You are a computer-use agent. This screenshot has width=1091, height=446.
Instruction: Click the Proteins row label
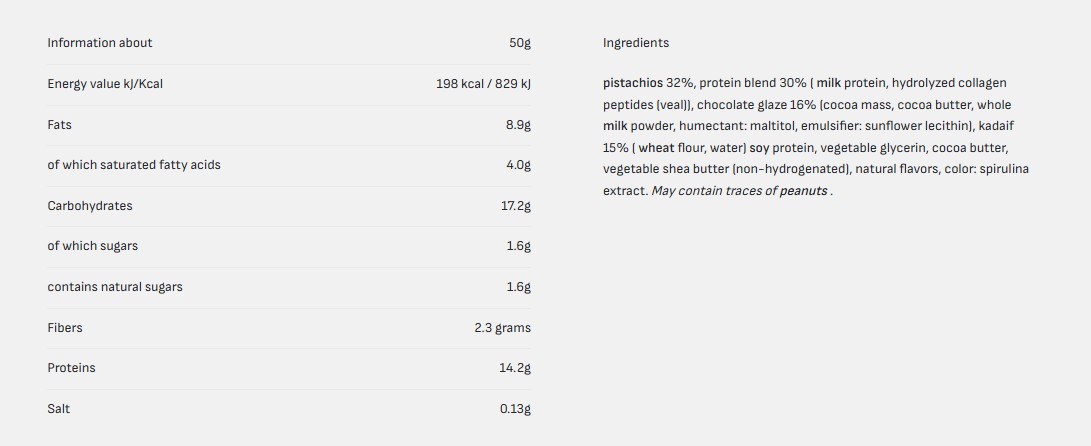(72, 368)
